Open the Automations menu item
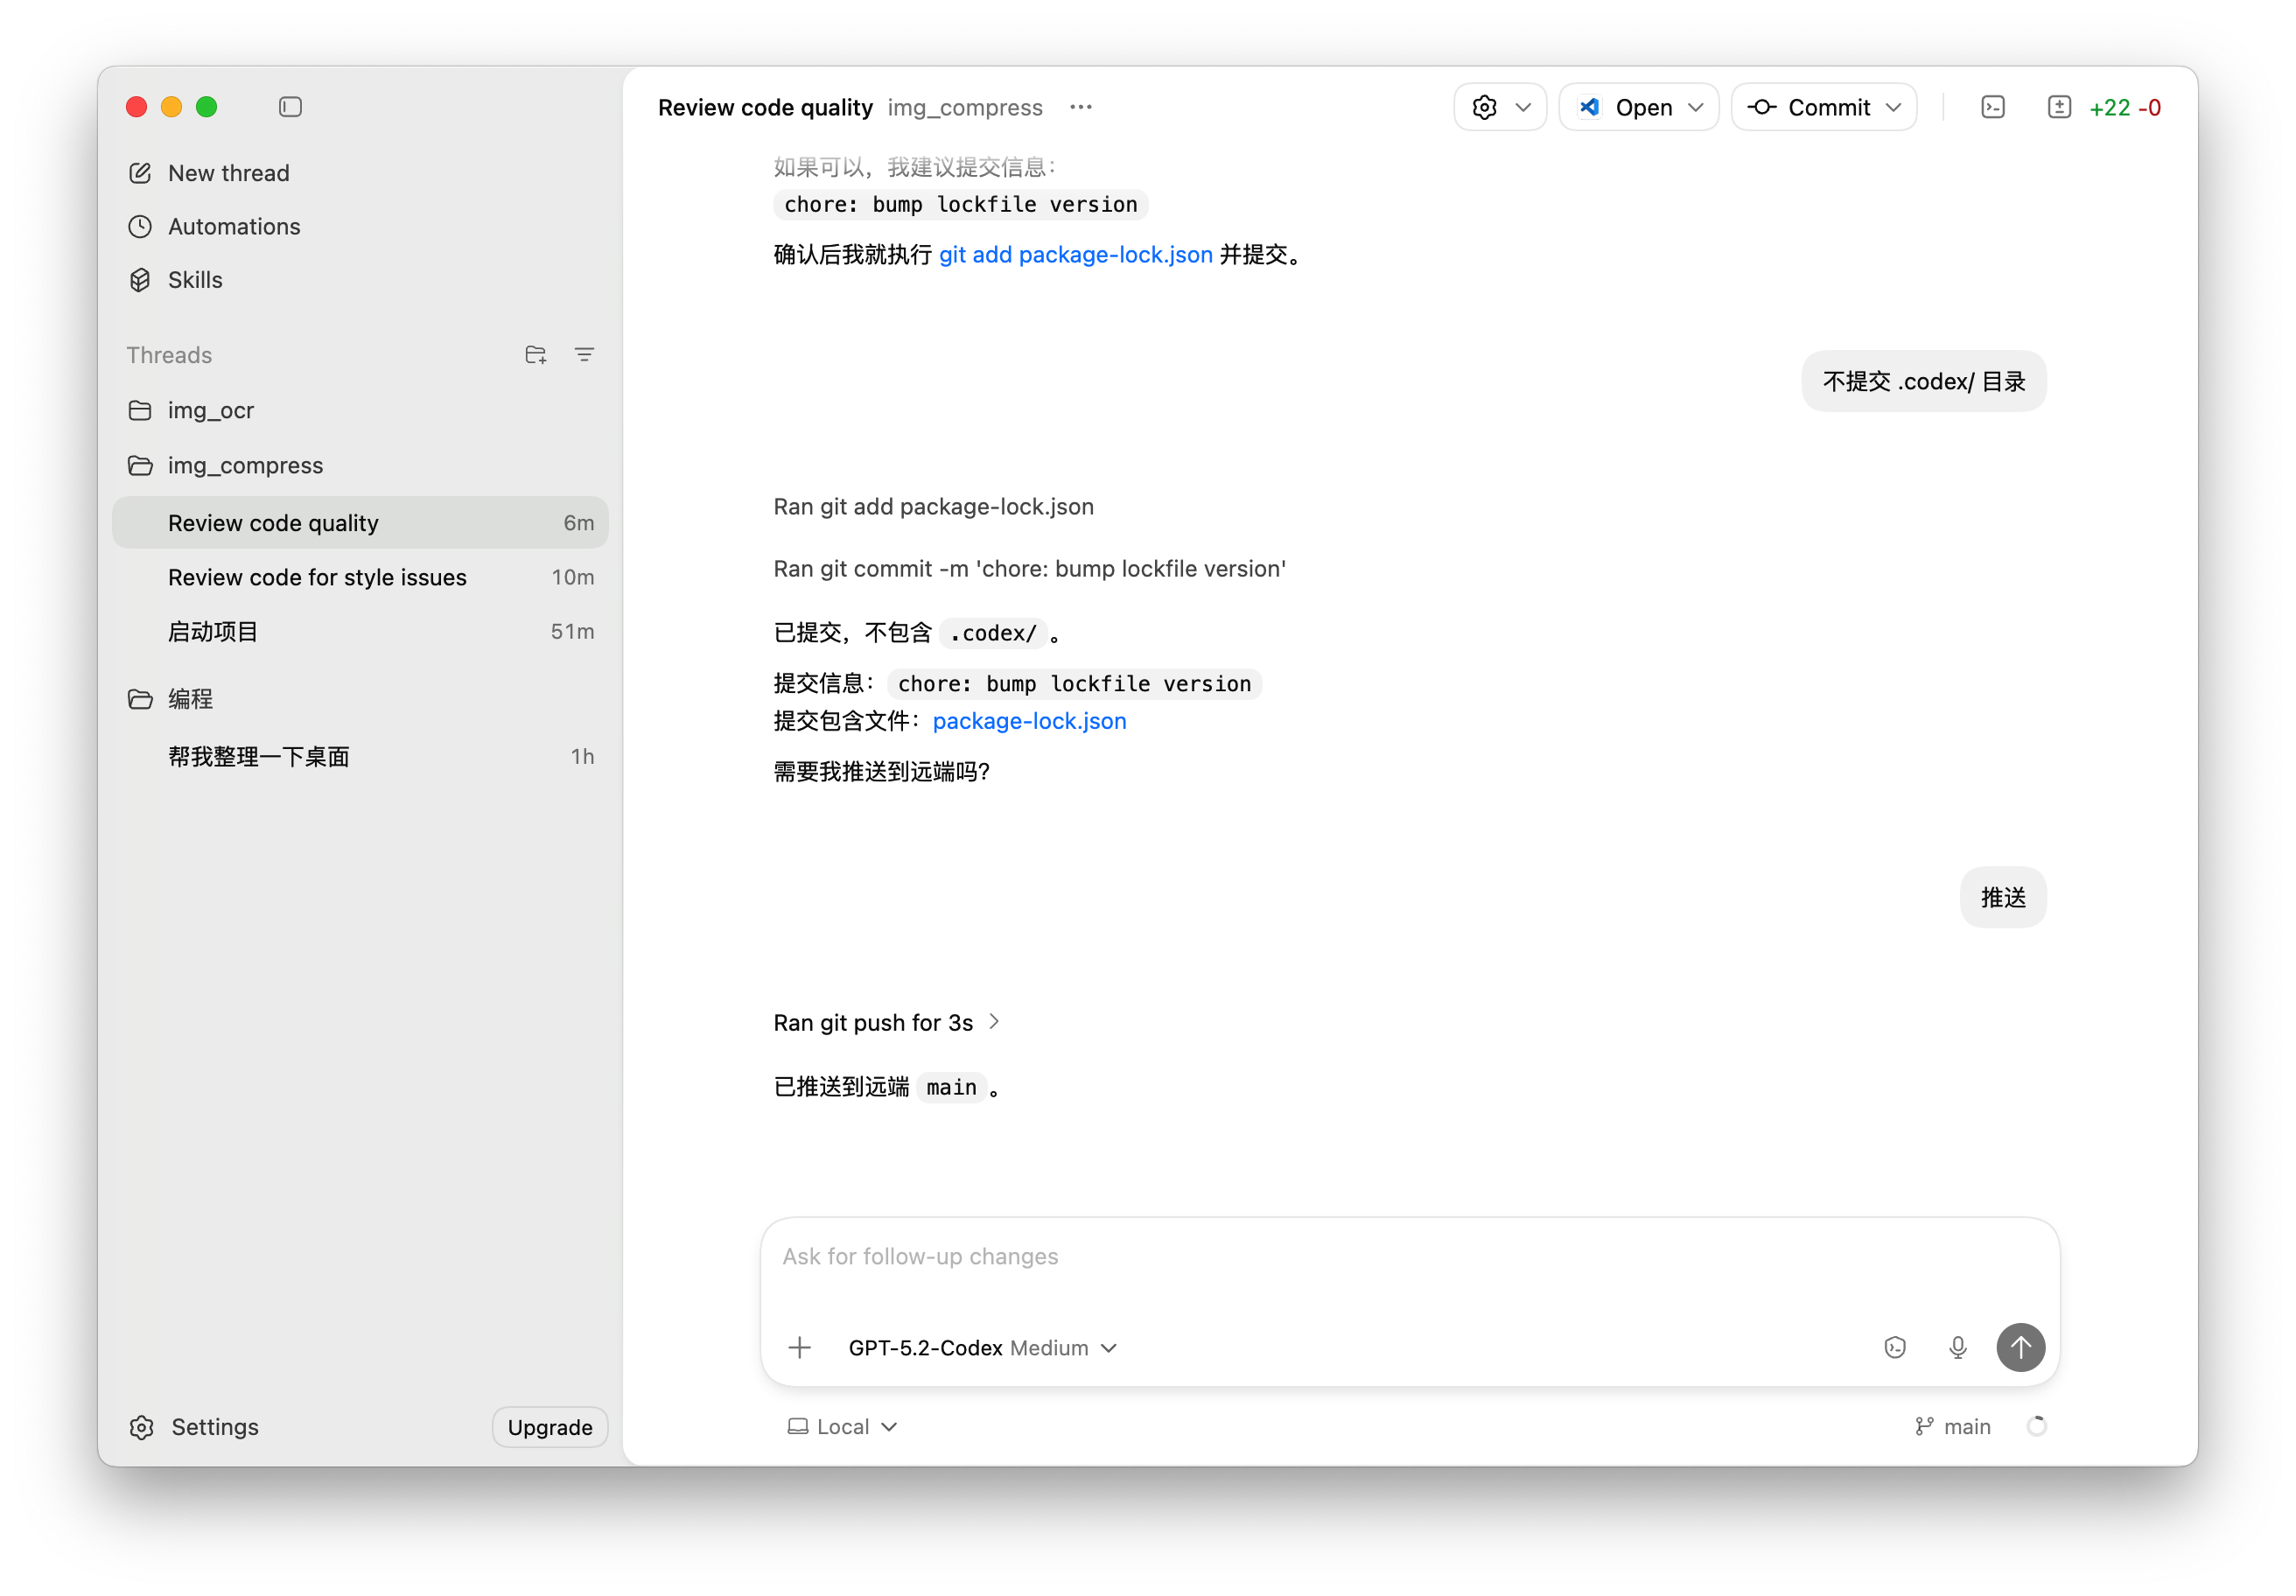 (x=233, y=226)
